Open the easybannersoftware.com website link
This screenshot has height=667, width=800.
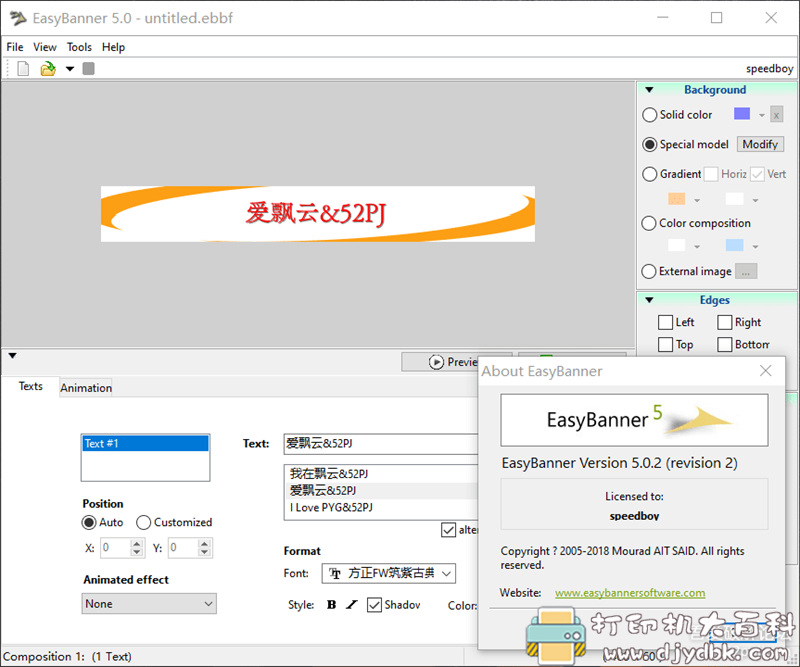[630, 593]
